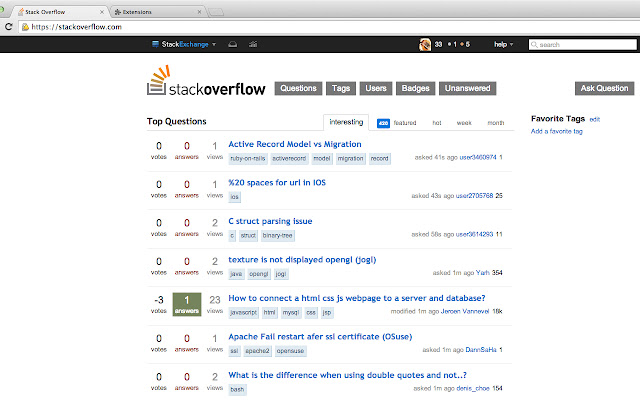Go to the Badges page
Image resolution: width=640 pixels, height=400 pixels.
point(415,88)
